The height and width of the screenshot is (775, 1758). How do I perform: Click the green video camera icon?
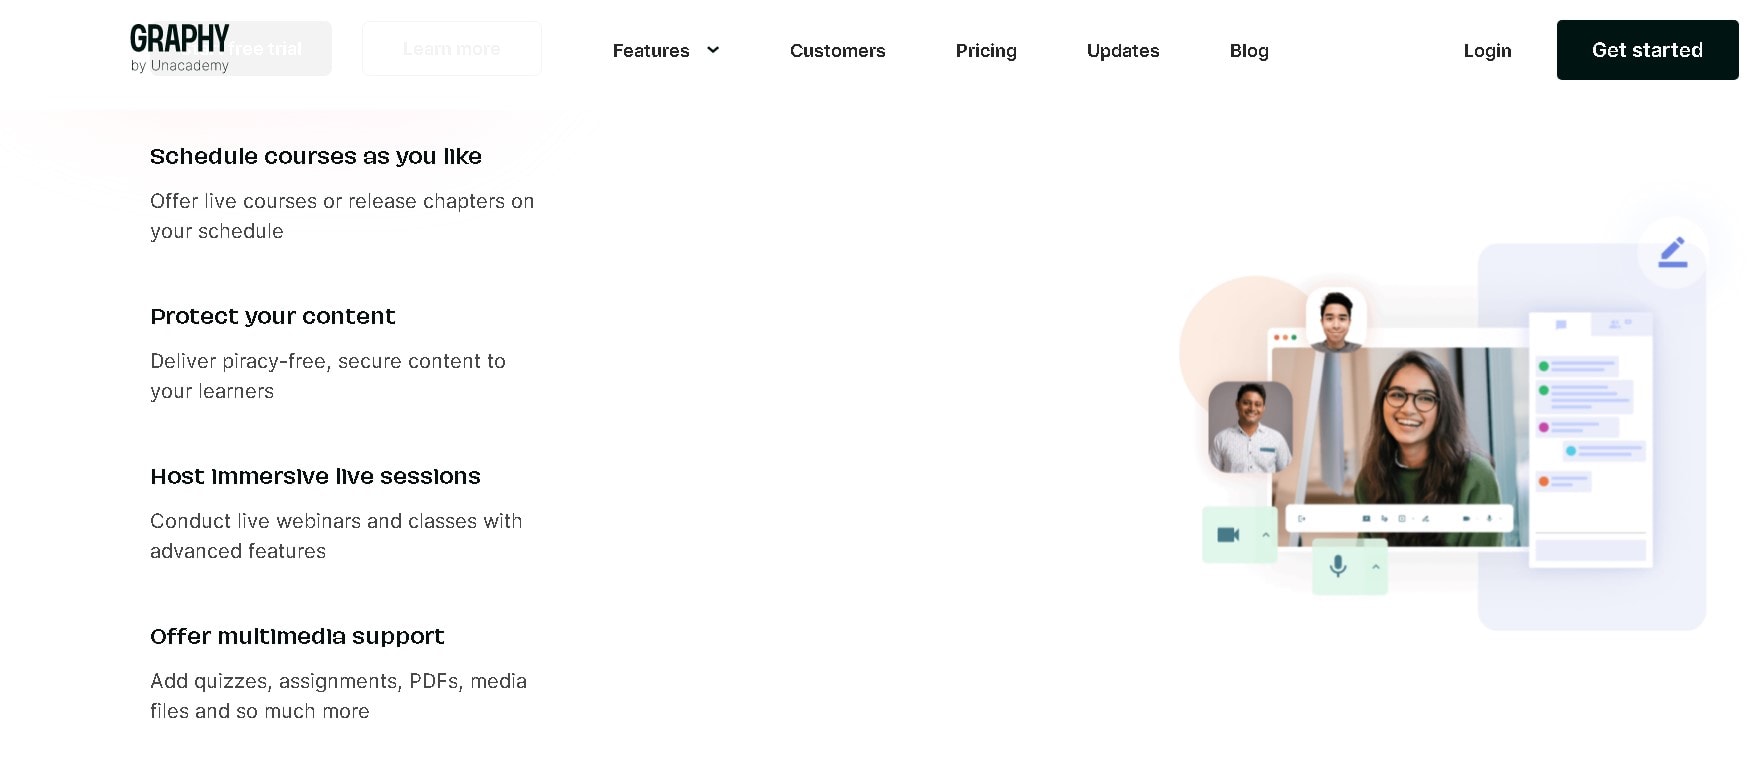point(1228,535)
